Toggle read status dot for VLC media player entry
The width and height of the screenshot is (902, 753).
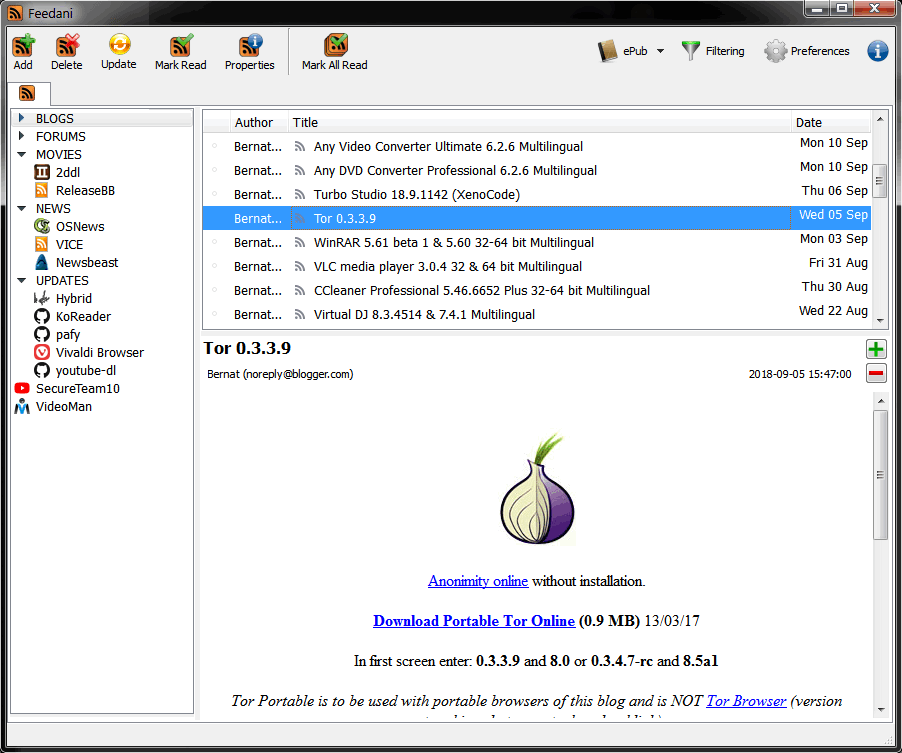(x=214, y=267)
